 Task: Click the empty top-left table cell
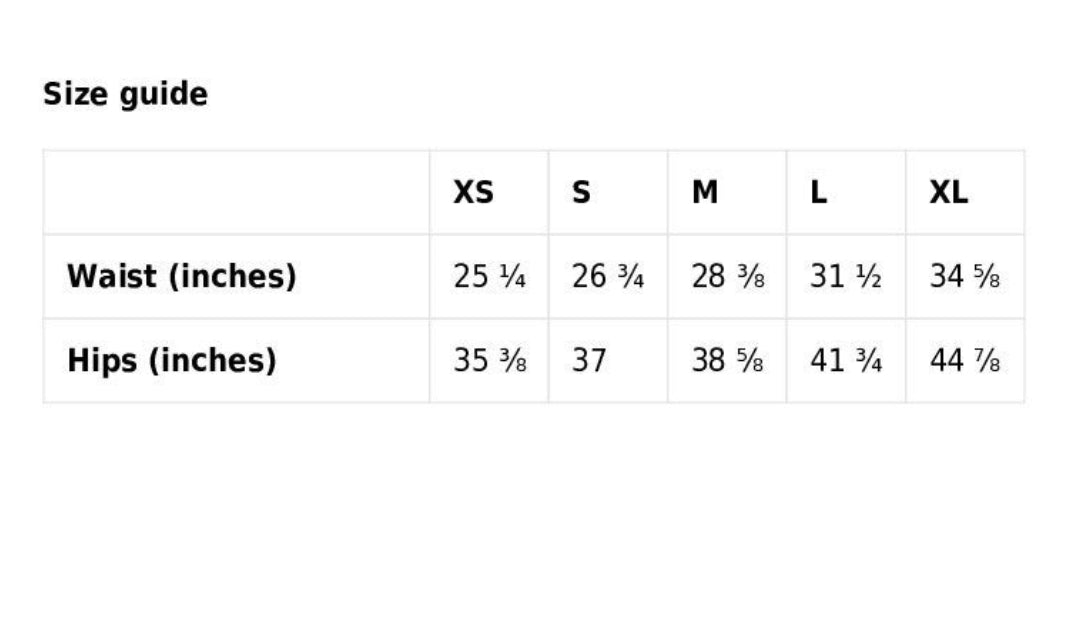tap(236, 192)
